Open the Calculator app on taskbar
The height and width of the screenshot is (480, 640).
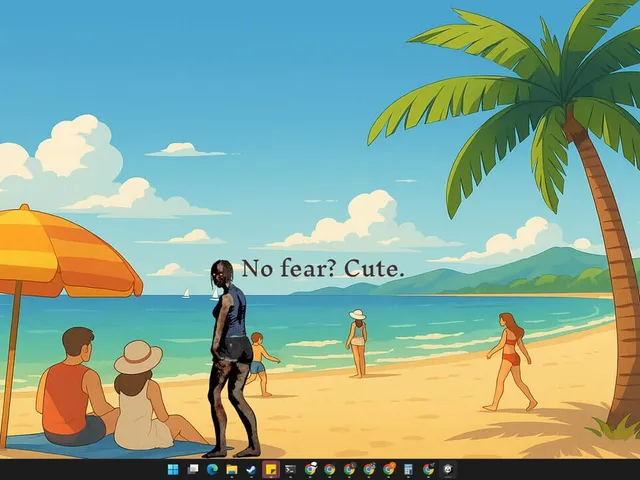[x=408, y=469]
